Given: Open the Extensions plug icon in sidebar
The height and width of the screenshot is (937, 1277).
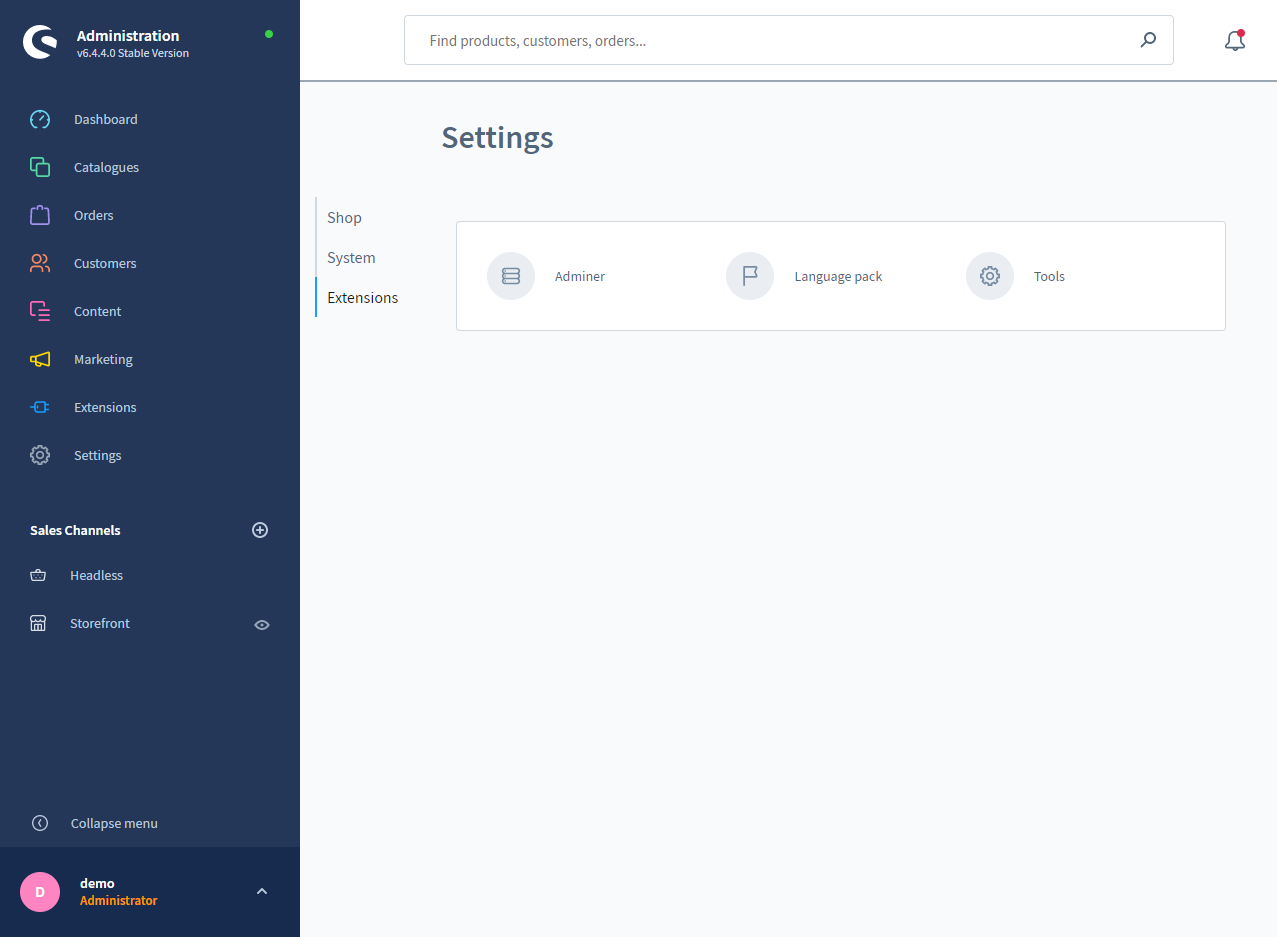Looking at the screenshot, I should point(40,407).
